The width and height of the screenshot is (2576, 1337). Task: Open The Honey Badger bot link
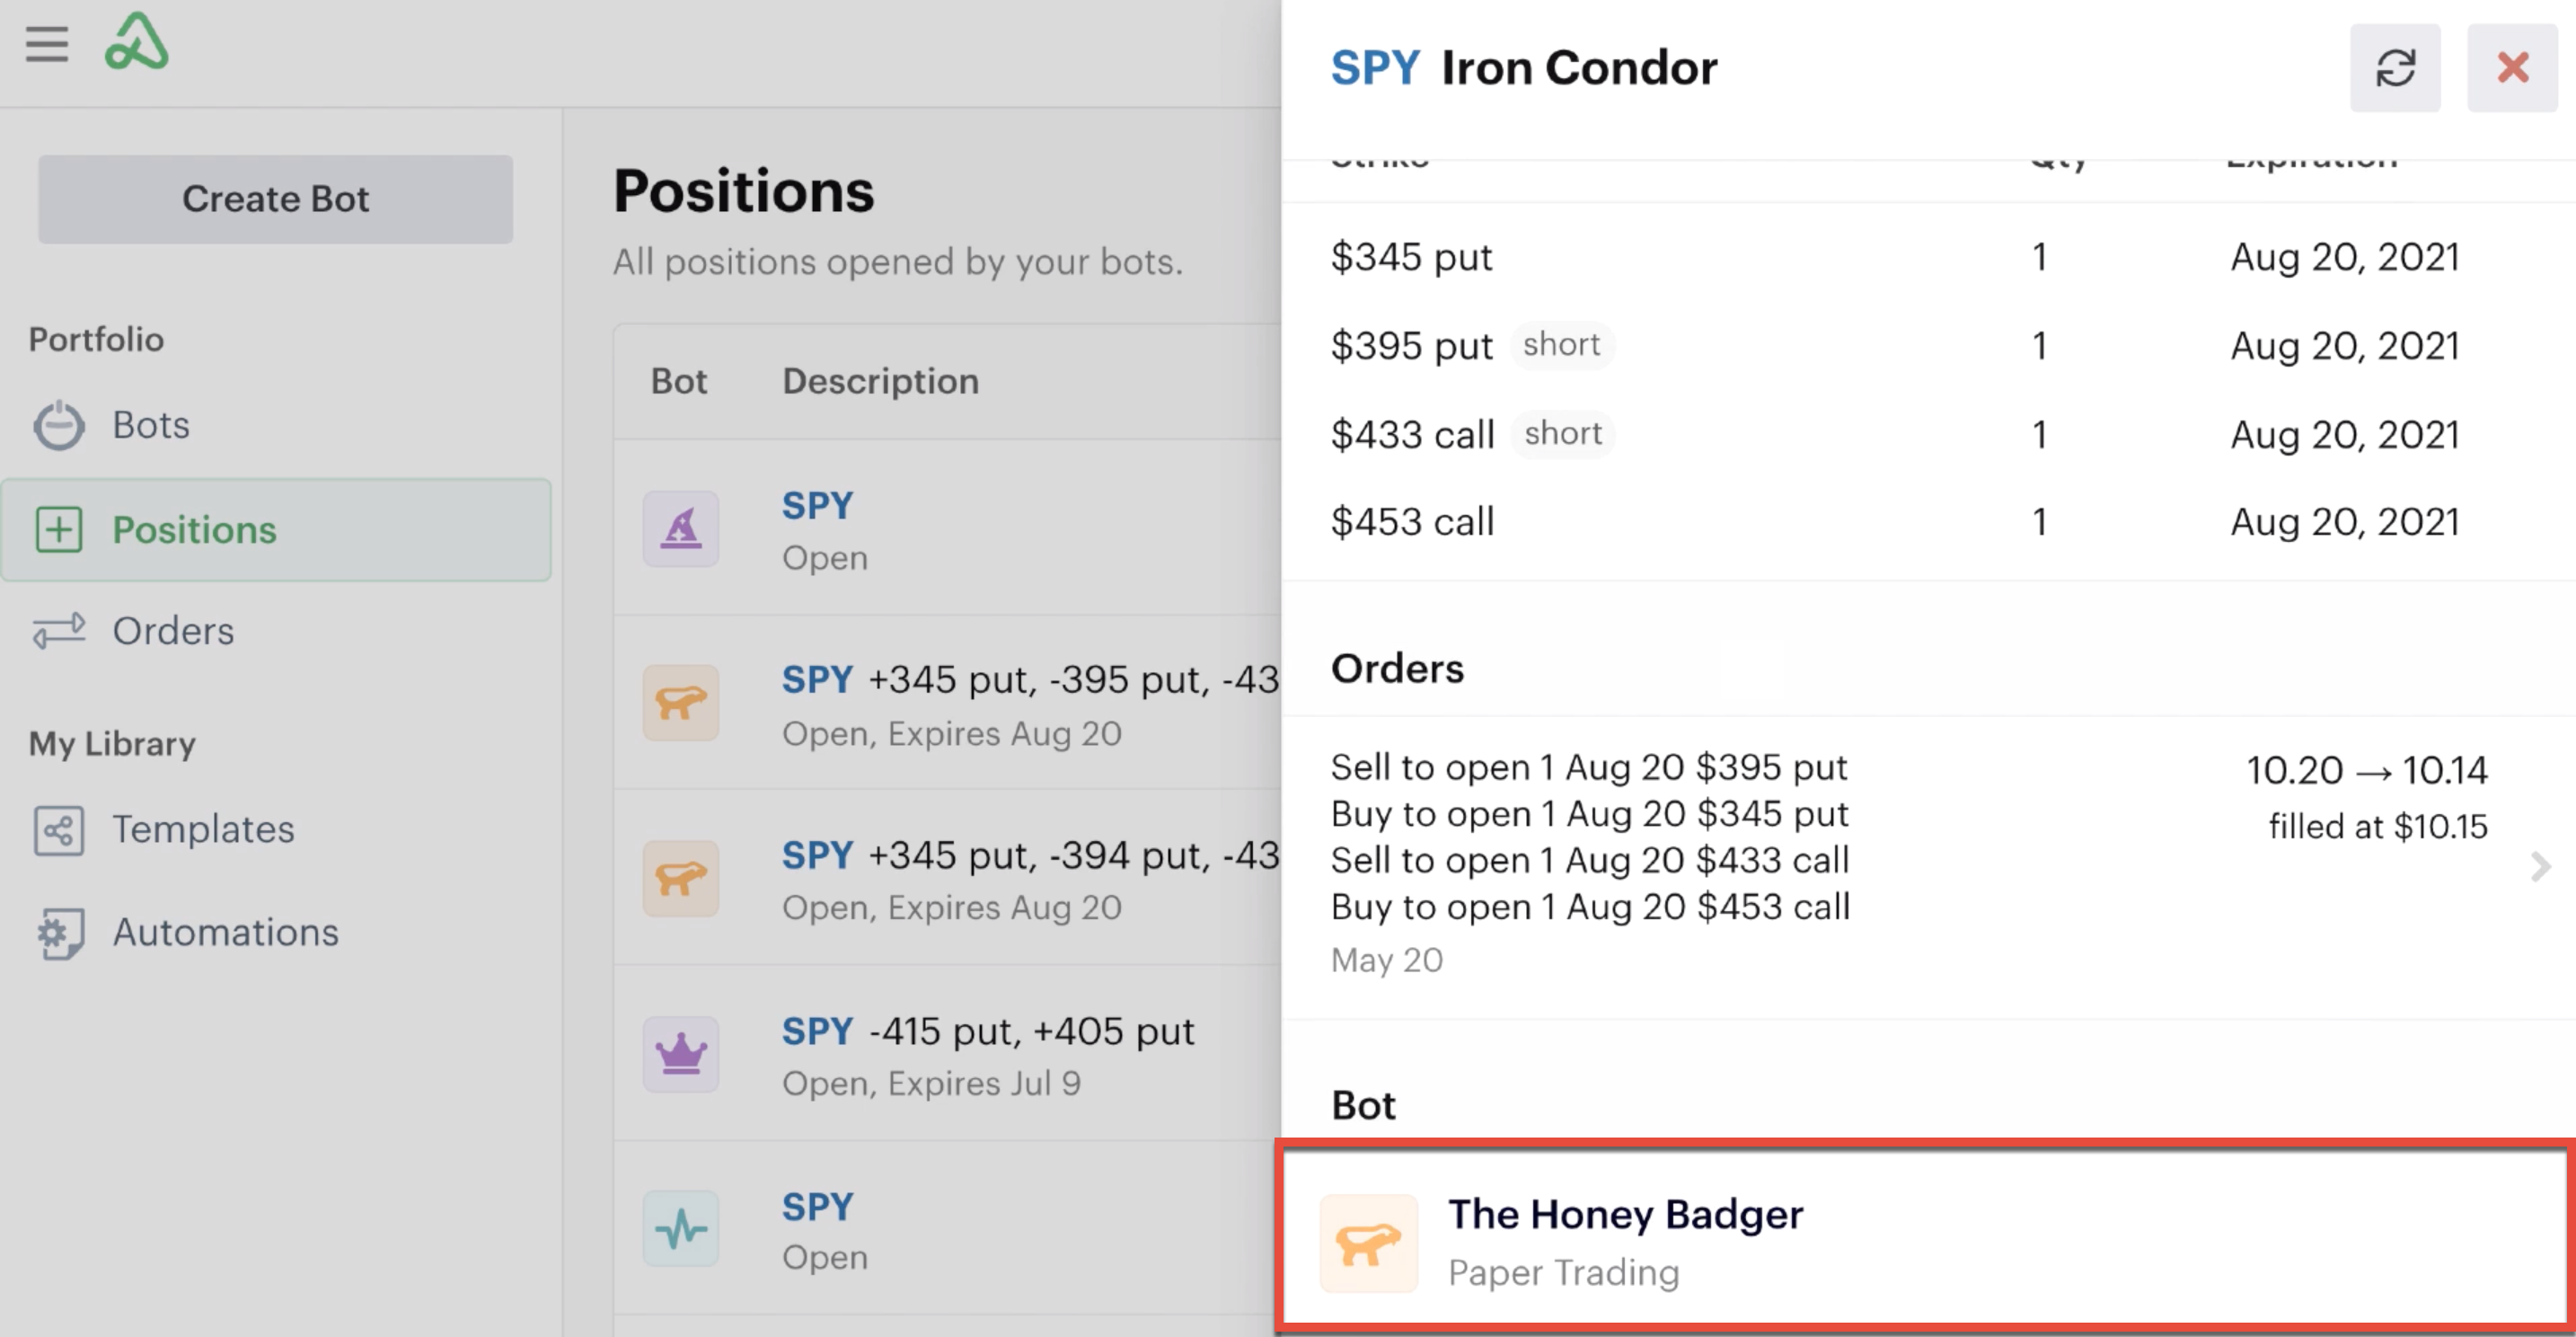coord(1925,1238)
